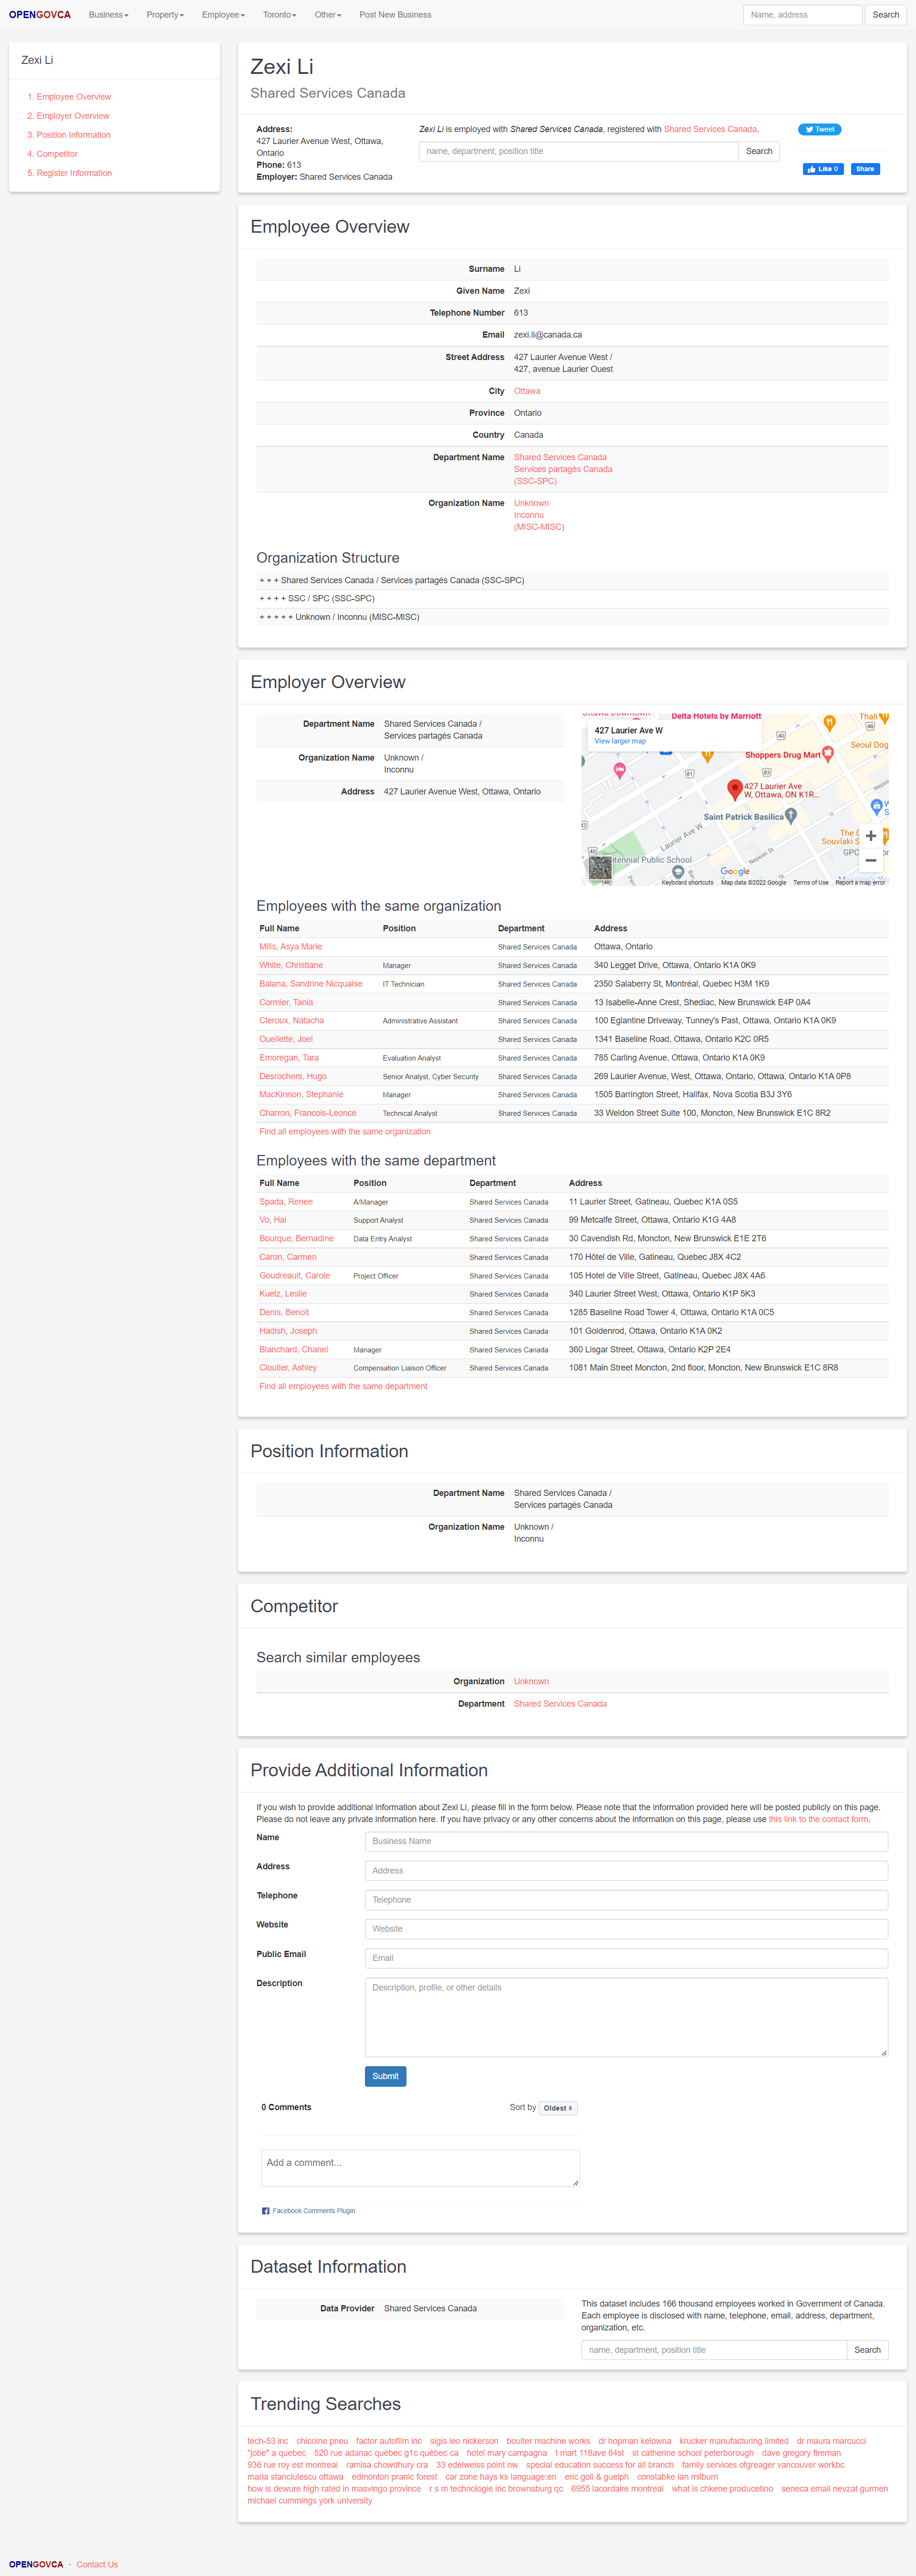Click Saint Patrick Basilica map marker
This screenshot has width=916, height=2576.
click(x=790, y=816)
